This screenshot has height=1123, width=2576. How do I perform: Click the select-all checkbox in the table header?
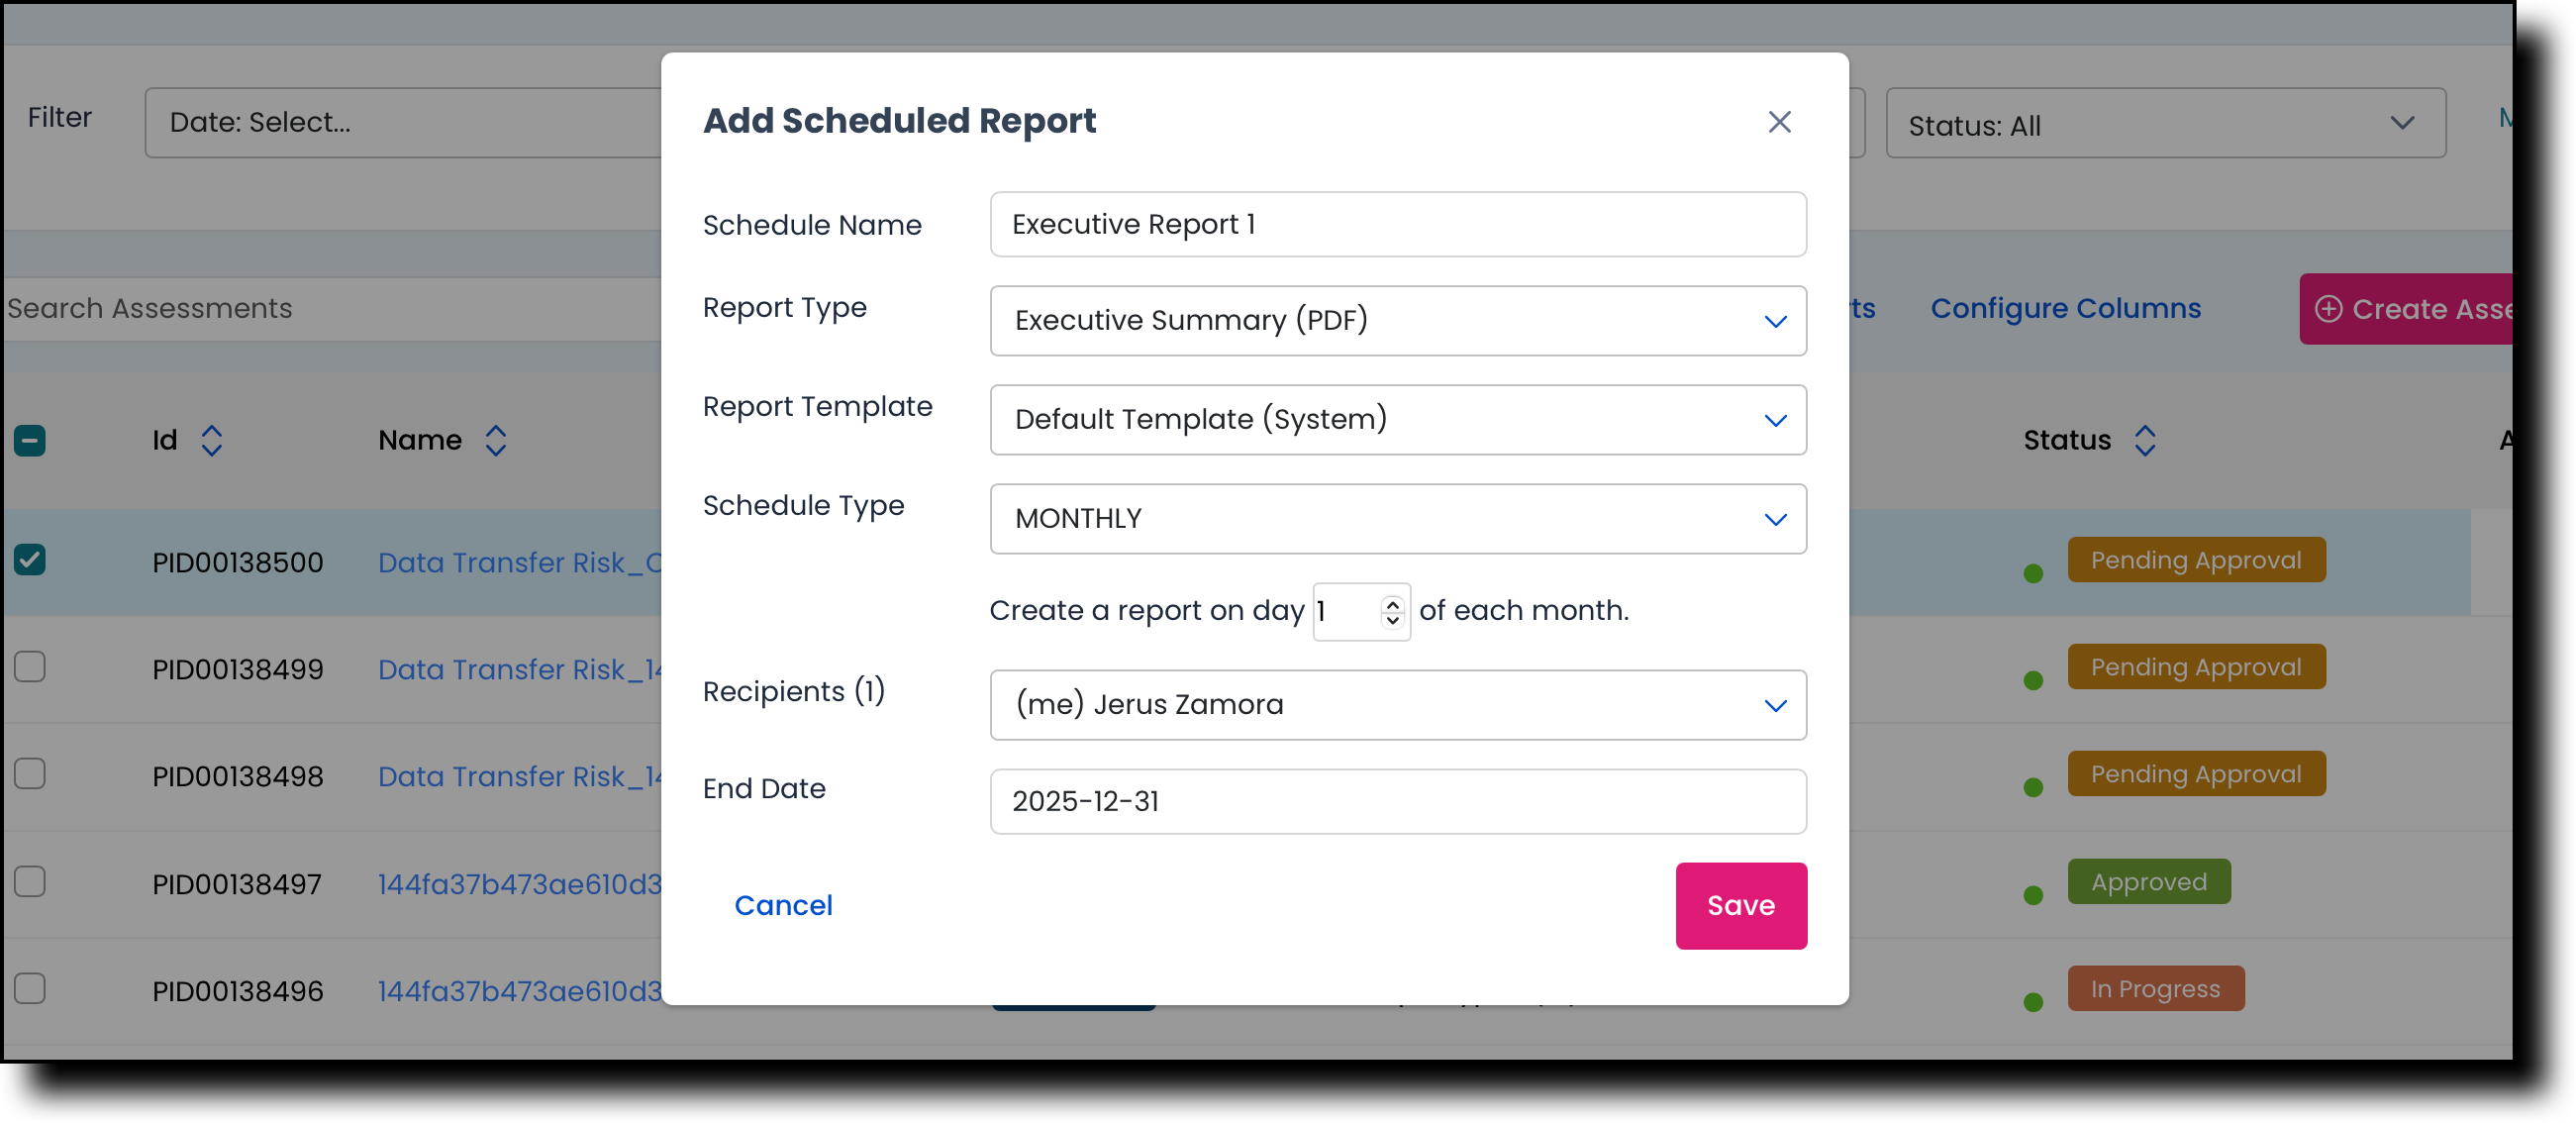tap(29, 440)
